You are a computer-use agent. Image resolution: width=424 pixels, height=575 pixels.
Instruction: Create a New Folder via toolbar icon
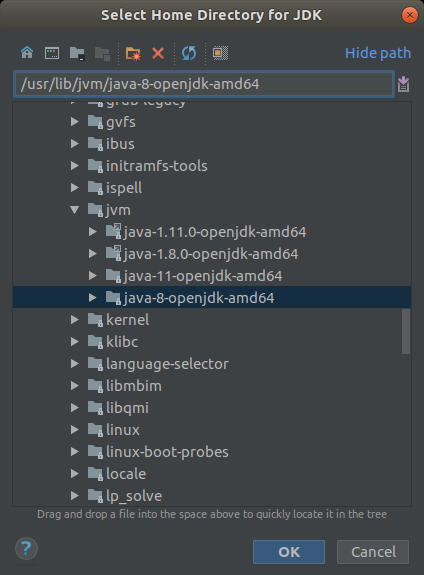point(133,54)
